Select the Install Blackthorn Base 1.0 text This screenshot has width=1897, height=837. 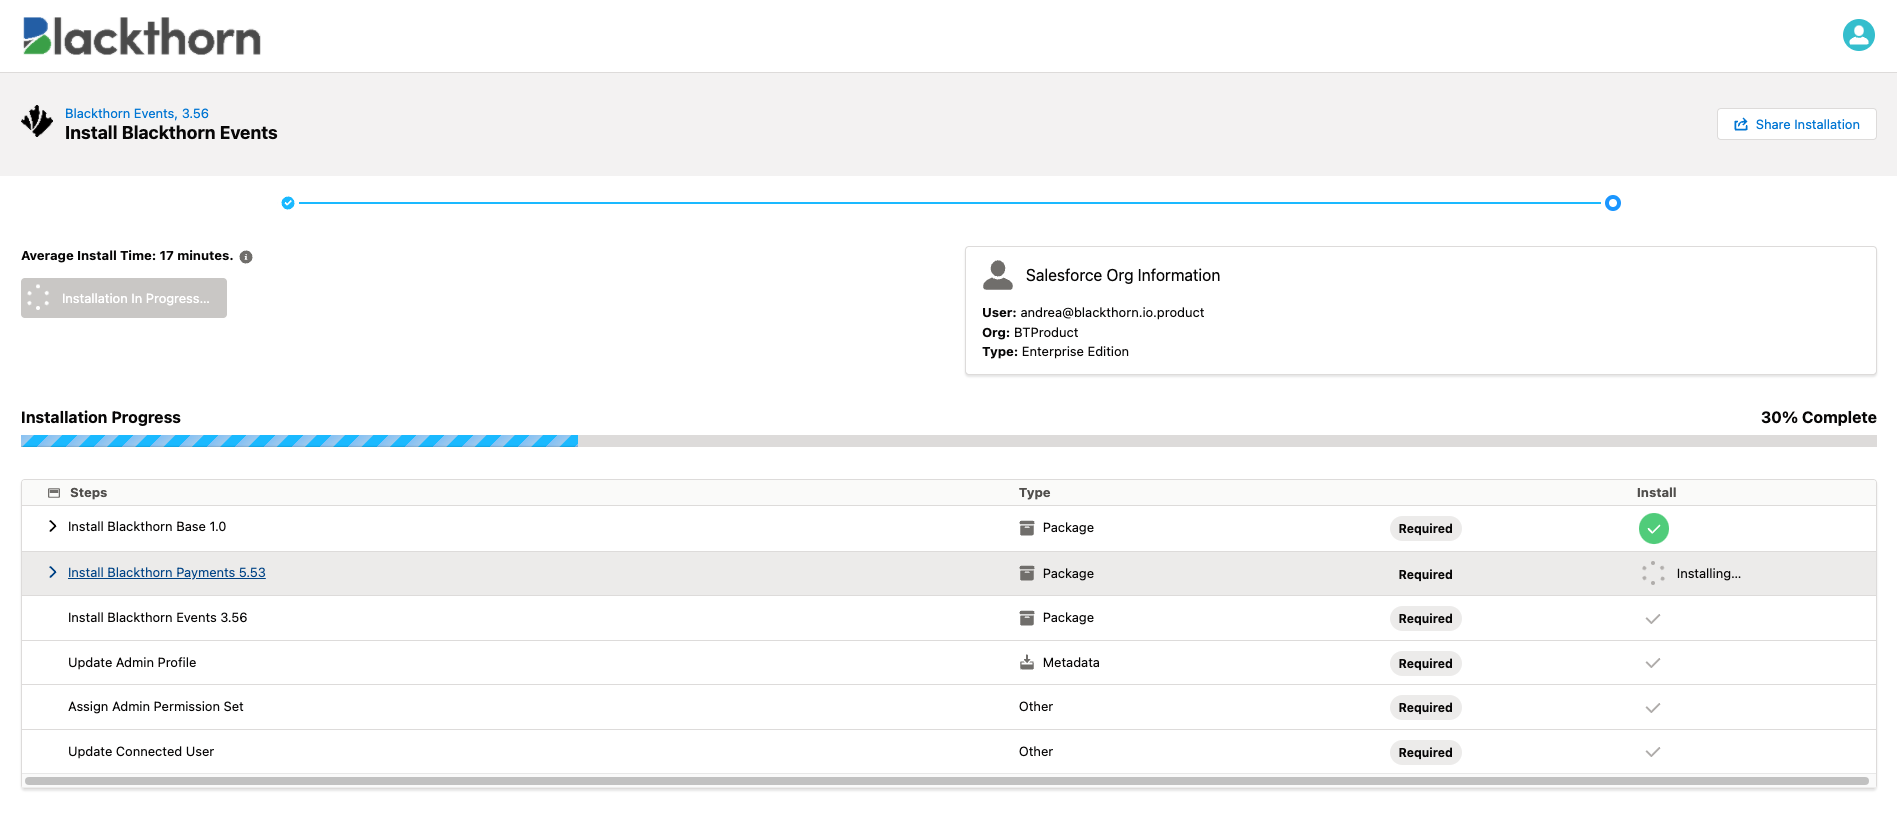(x=147, y=527)
